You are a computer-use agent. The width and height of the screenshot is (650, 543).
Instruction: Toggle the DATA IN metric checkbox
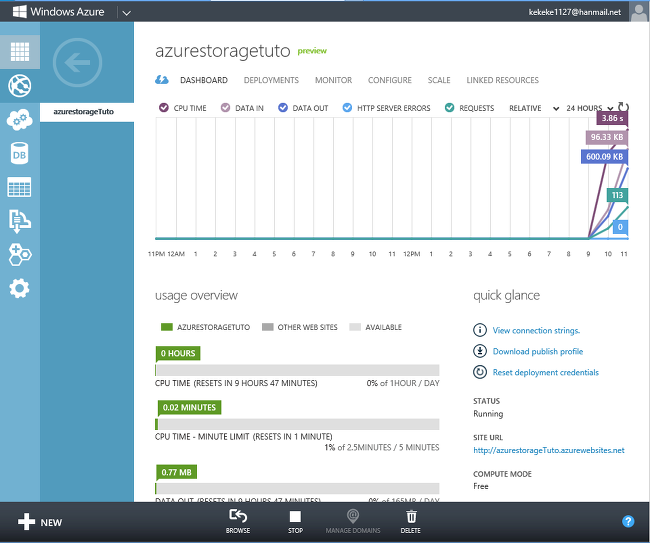[x=226, y=108]
